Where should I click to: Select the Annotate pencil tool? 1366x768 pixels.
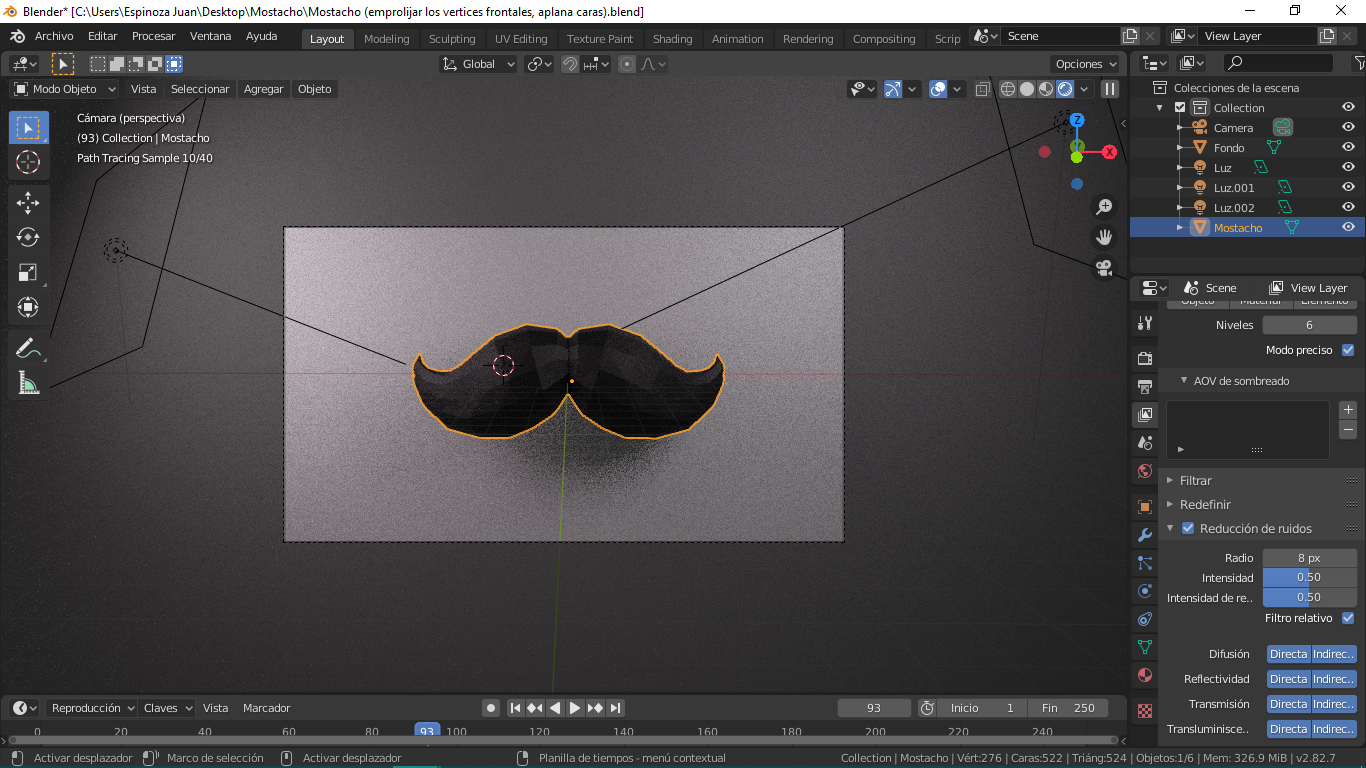click(x=28, y=349)
